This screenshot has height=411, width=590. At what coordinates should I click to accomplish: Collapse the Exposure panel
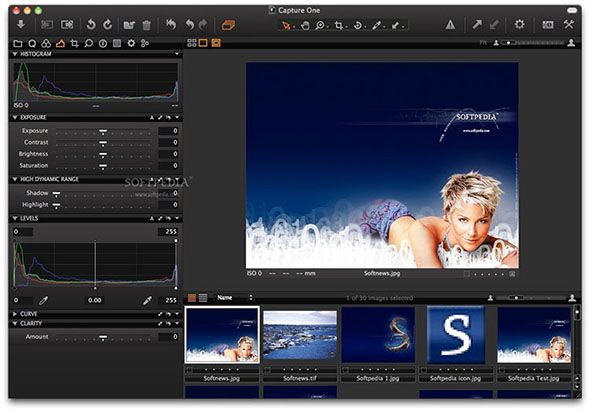pos(15,118)
